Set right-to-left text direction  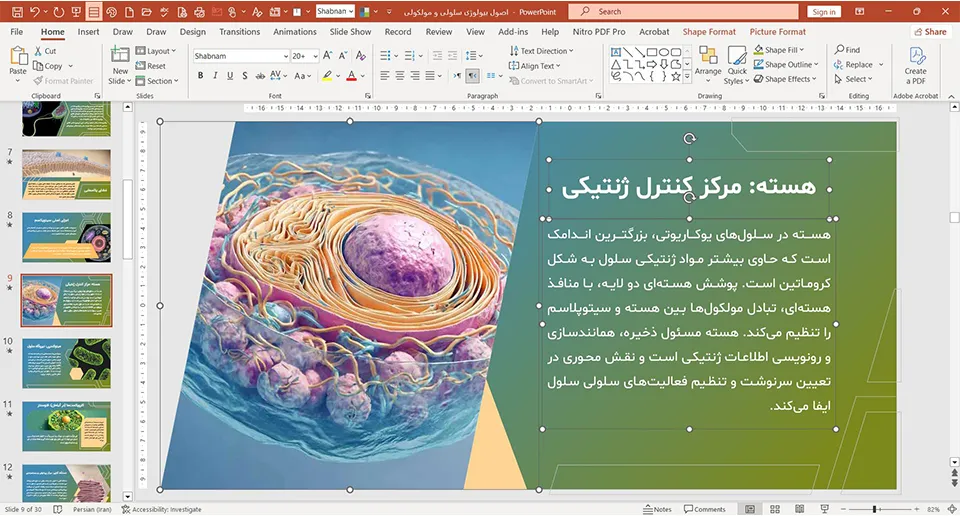tap(472, 75)
